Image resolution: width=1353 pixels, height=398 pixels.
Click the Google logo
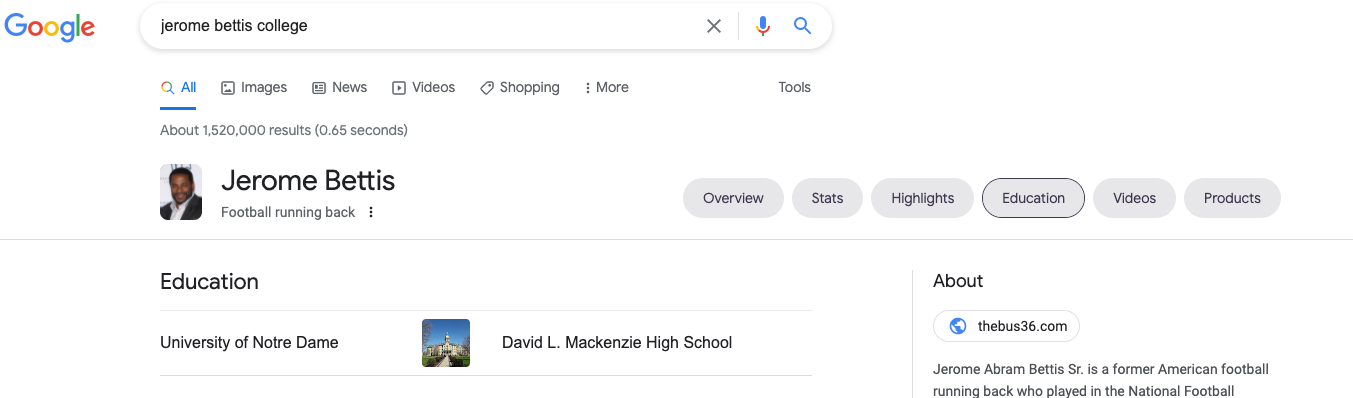50,26
